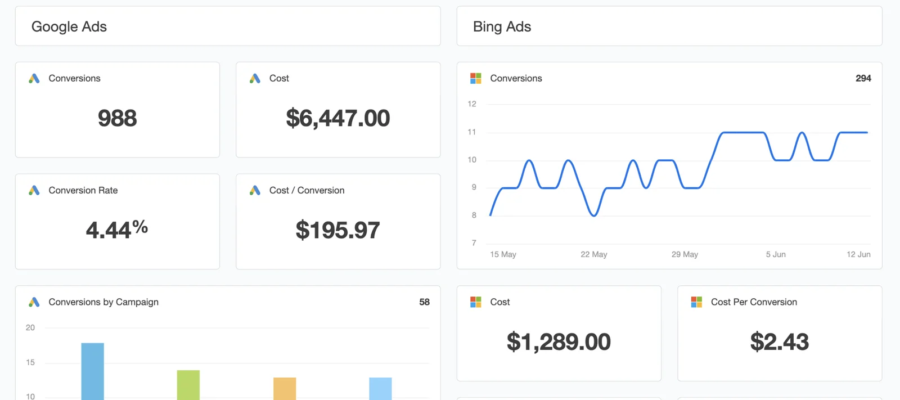The width and height of the screenshot is (900, 400).
Task: Select the green campaign bar
Action: pos(188,384)
